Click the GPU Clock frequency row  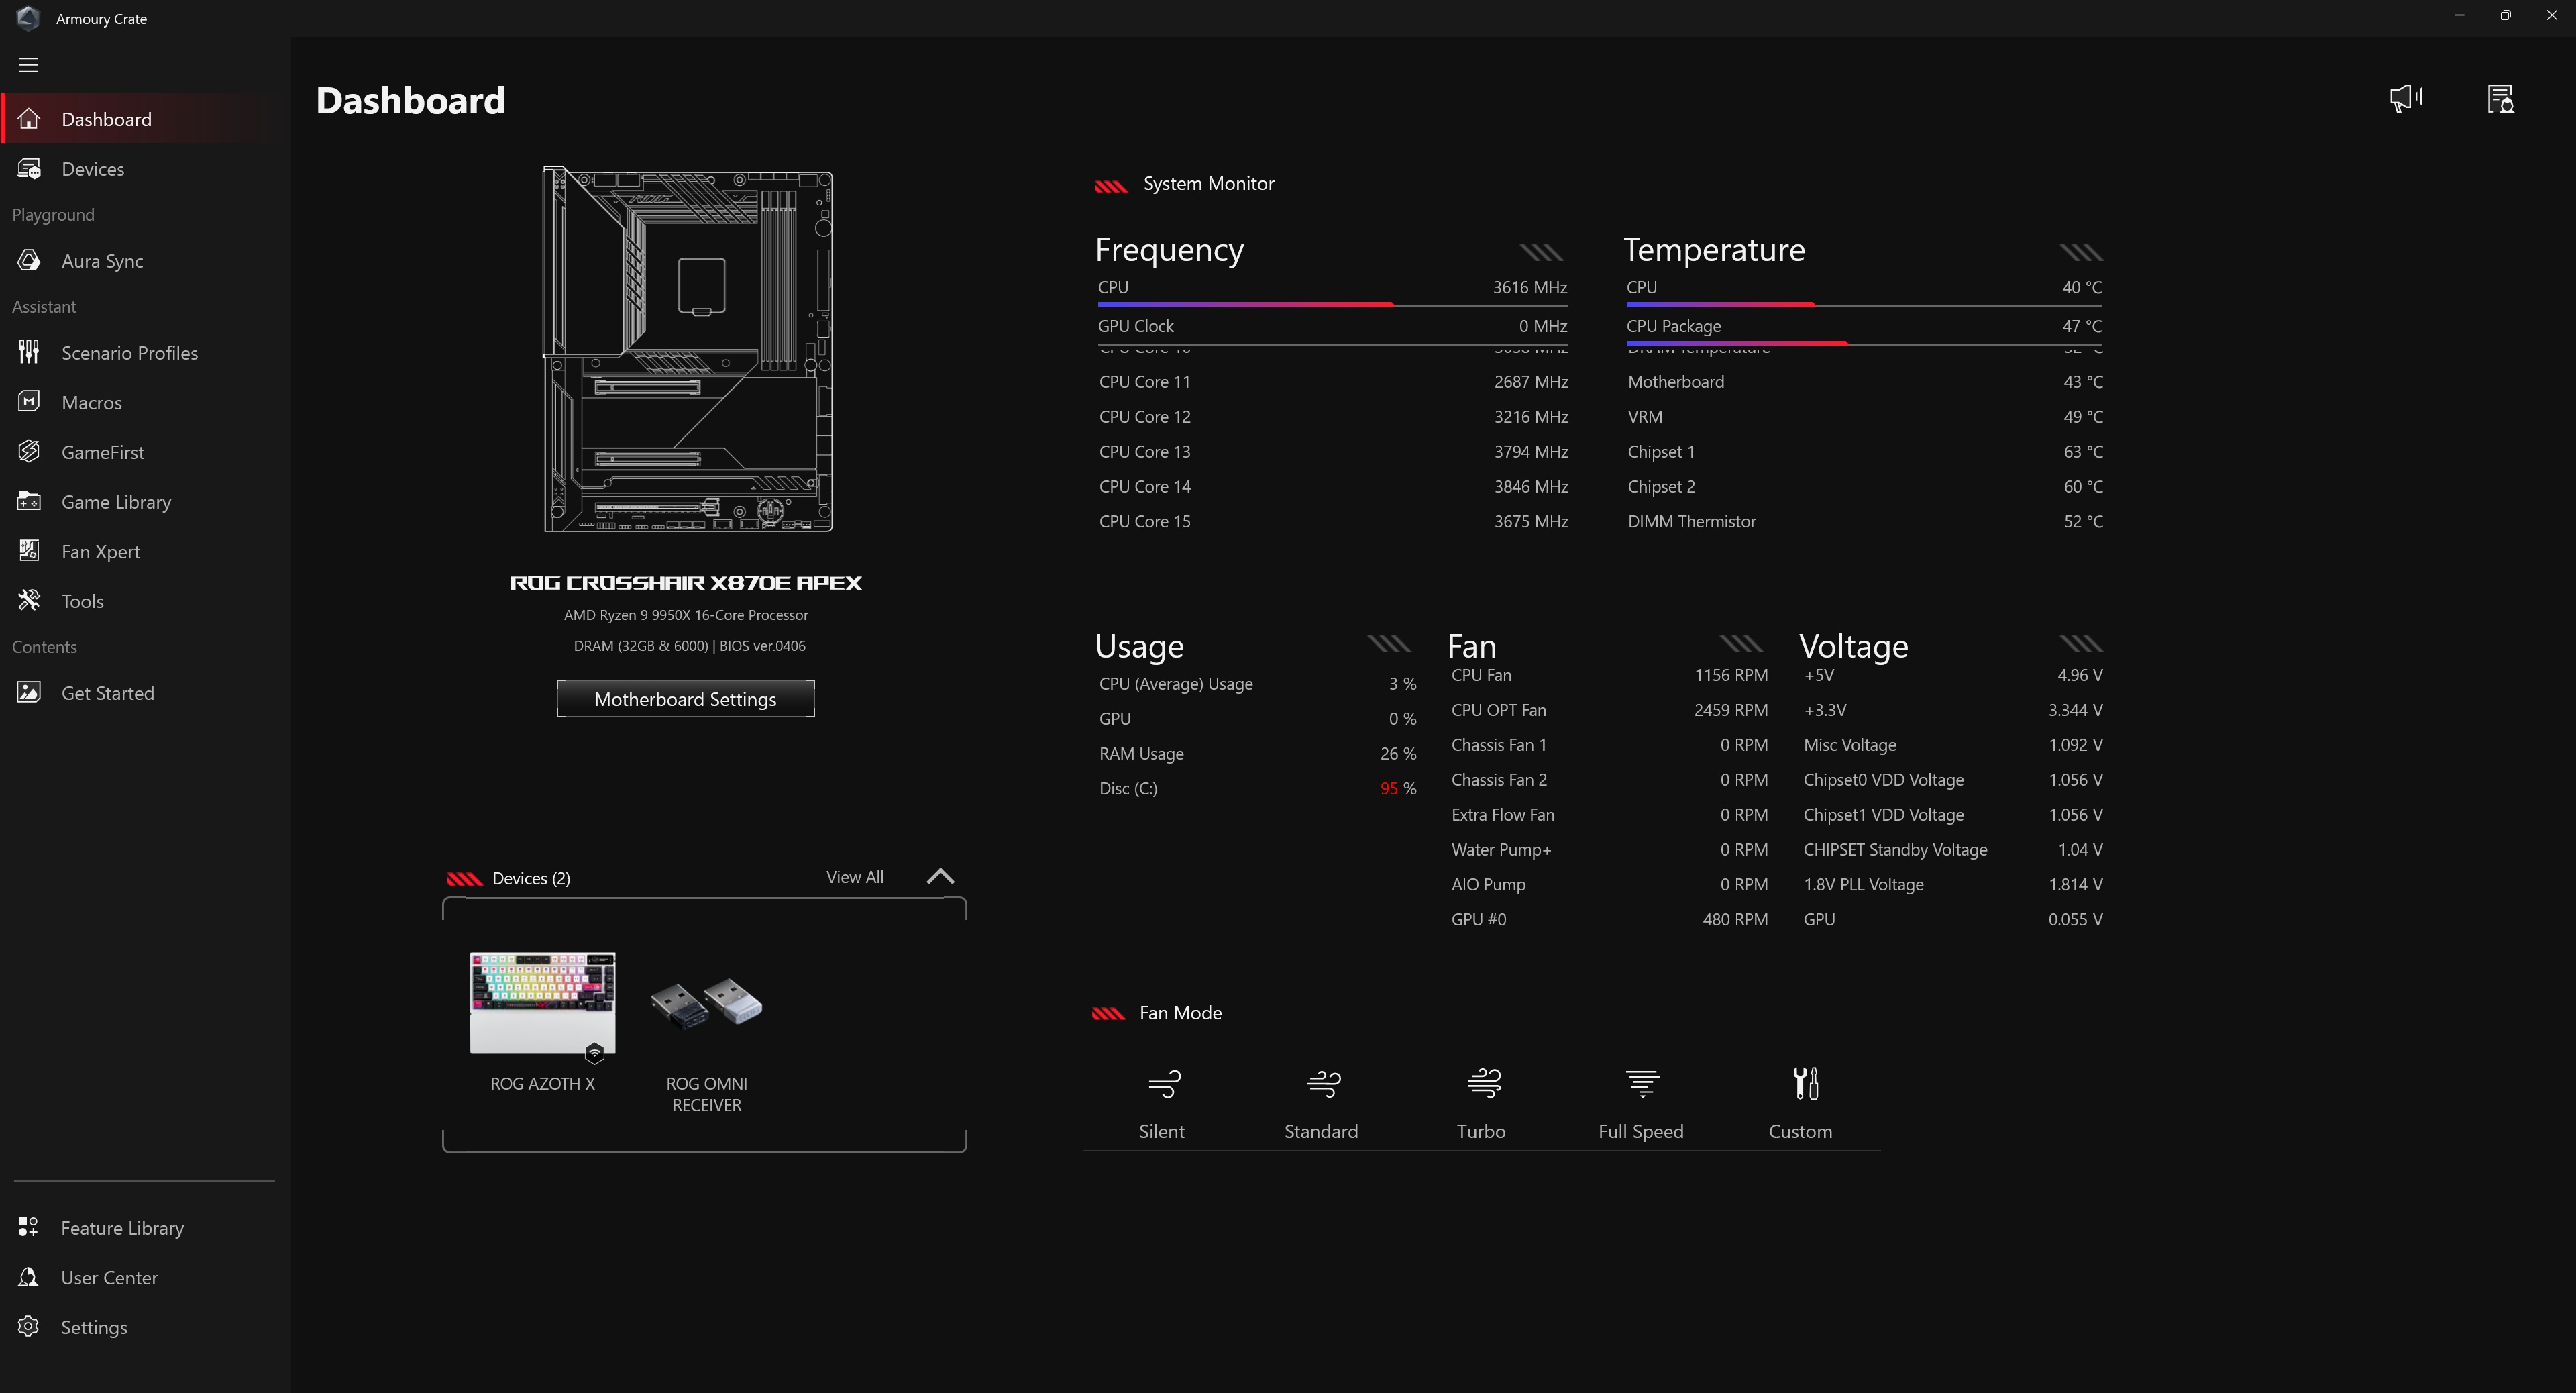[x=1332, y=326]
